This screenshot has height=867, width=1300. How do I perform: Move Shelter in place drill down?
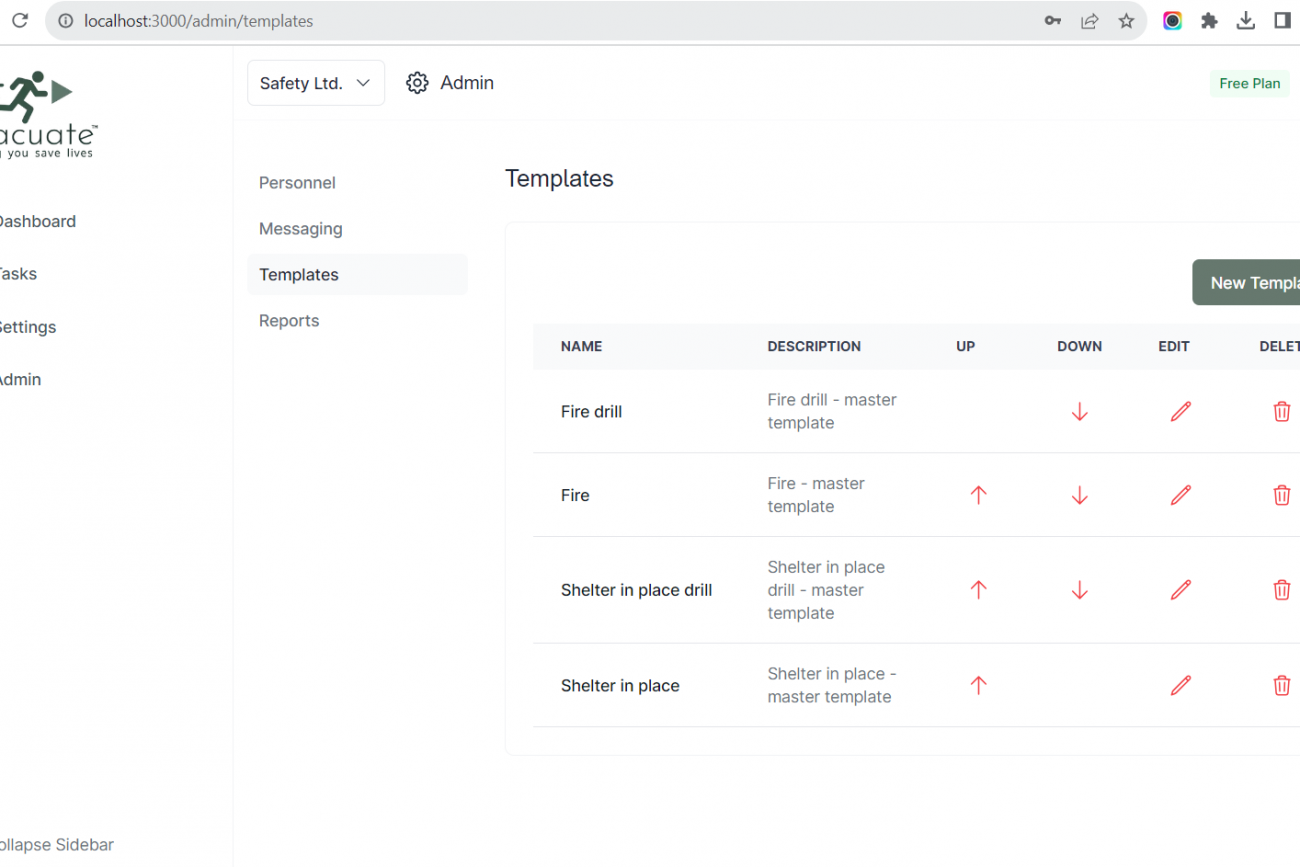pos(1079,590)
